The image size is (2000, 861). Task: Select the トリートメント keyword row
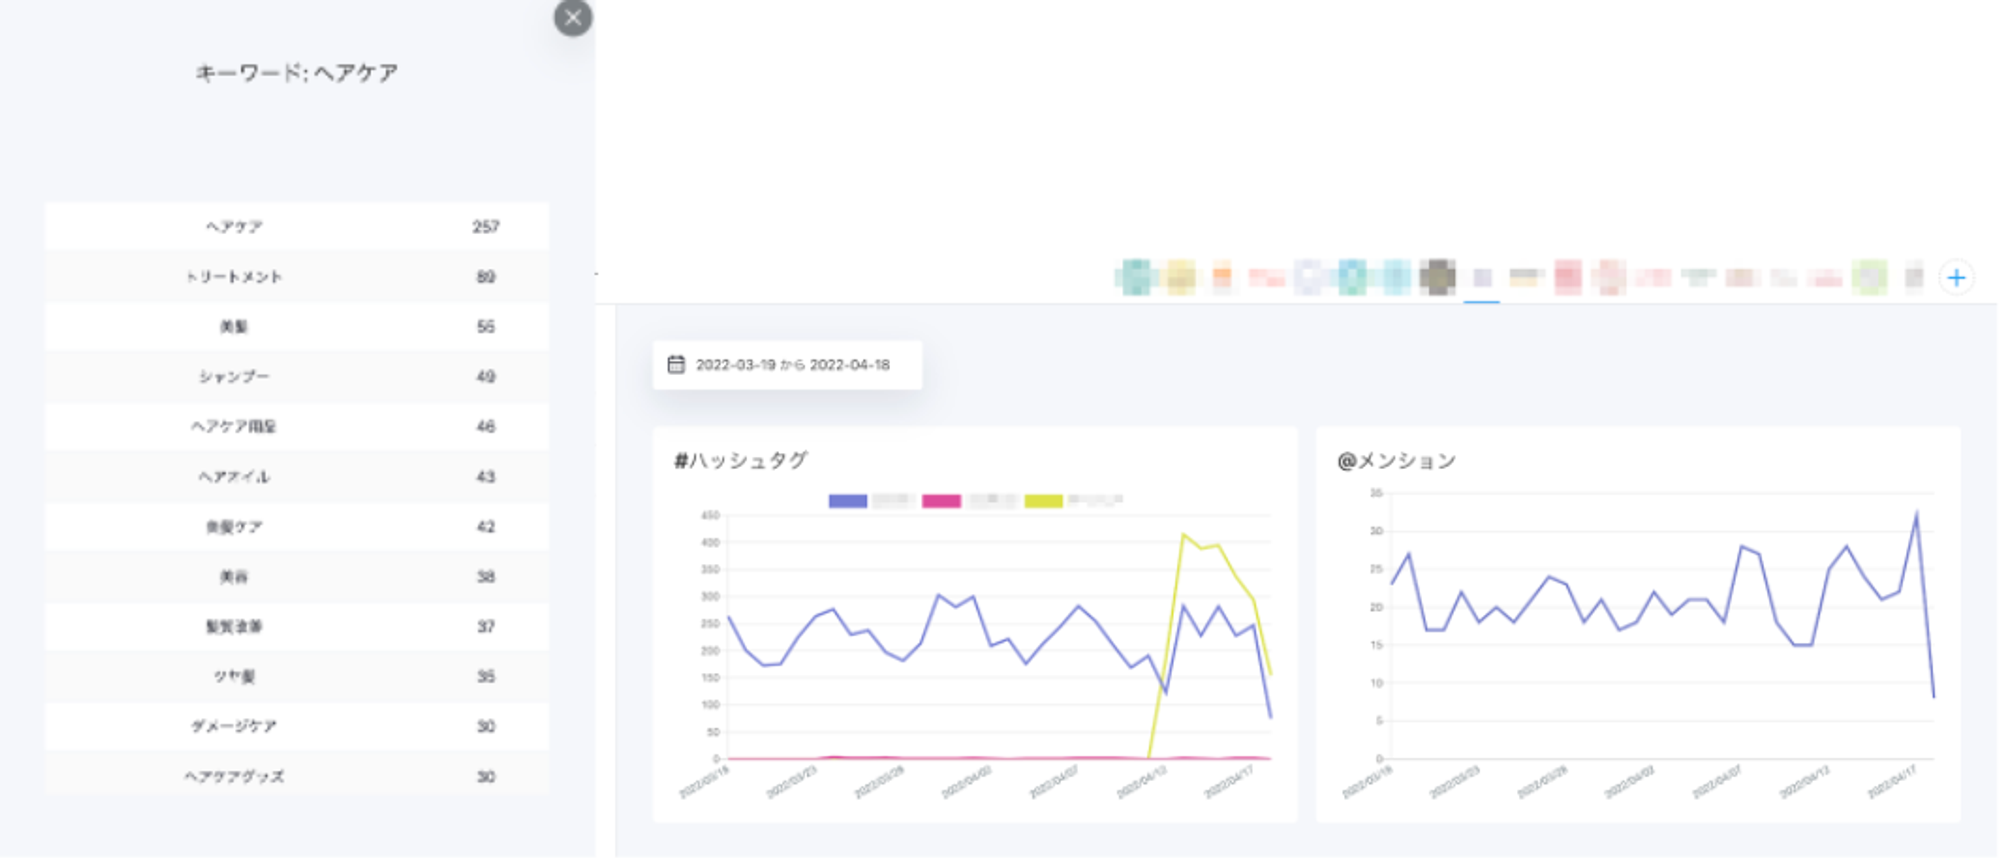pos(297,277)
